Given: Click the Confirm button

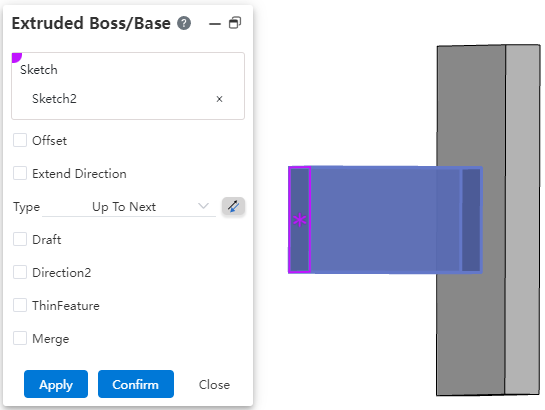Looking at the screenshot, I should coord(136,384).
